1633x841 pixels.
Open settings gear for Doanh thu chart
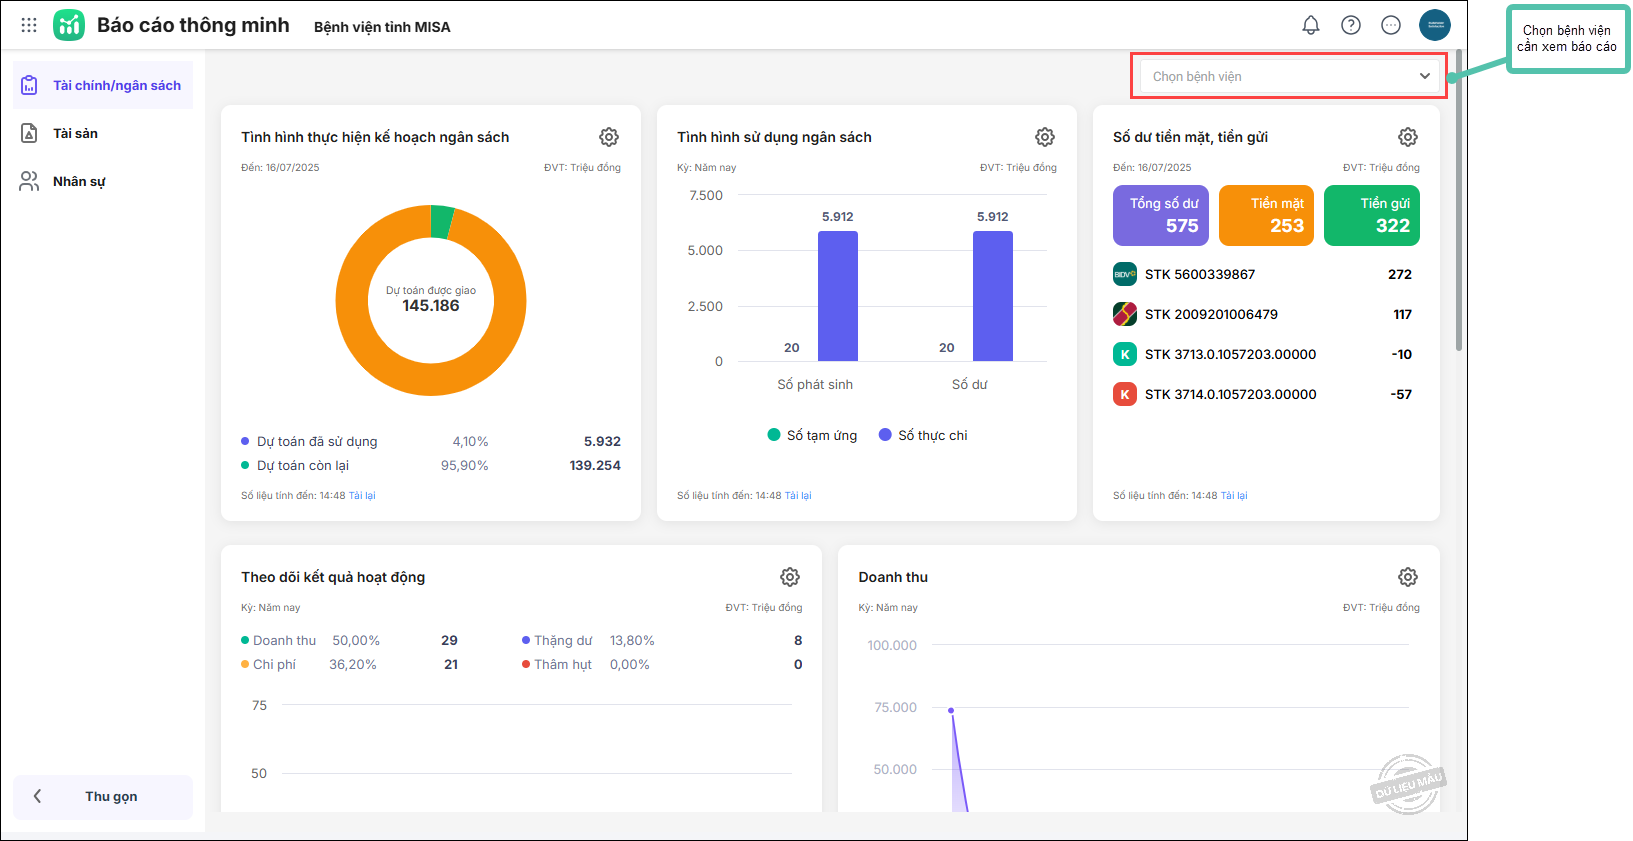(x=1407, y=577)
